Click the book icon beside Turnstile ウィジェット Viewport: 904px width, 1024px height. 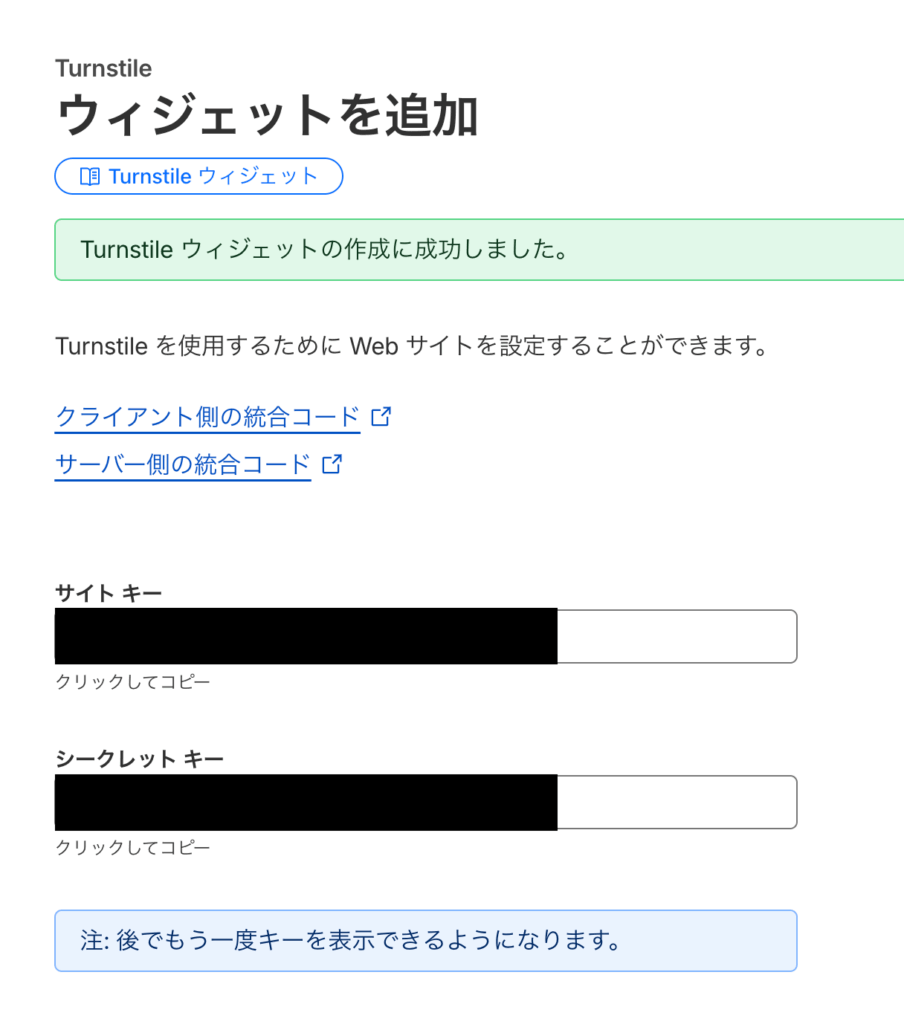point(90,177)
